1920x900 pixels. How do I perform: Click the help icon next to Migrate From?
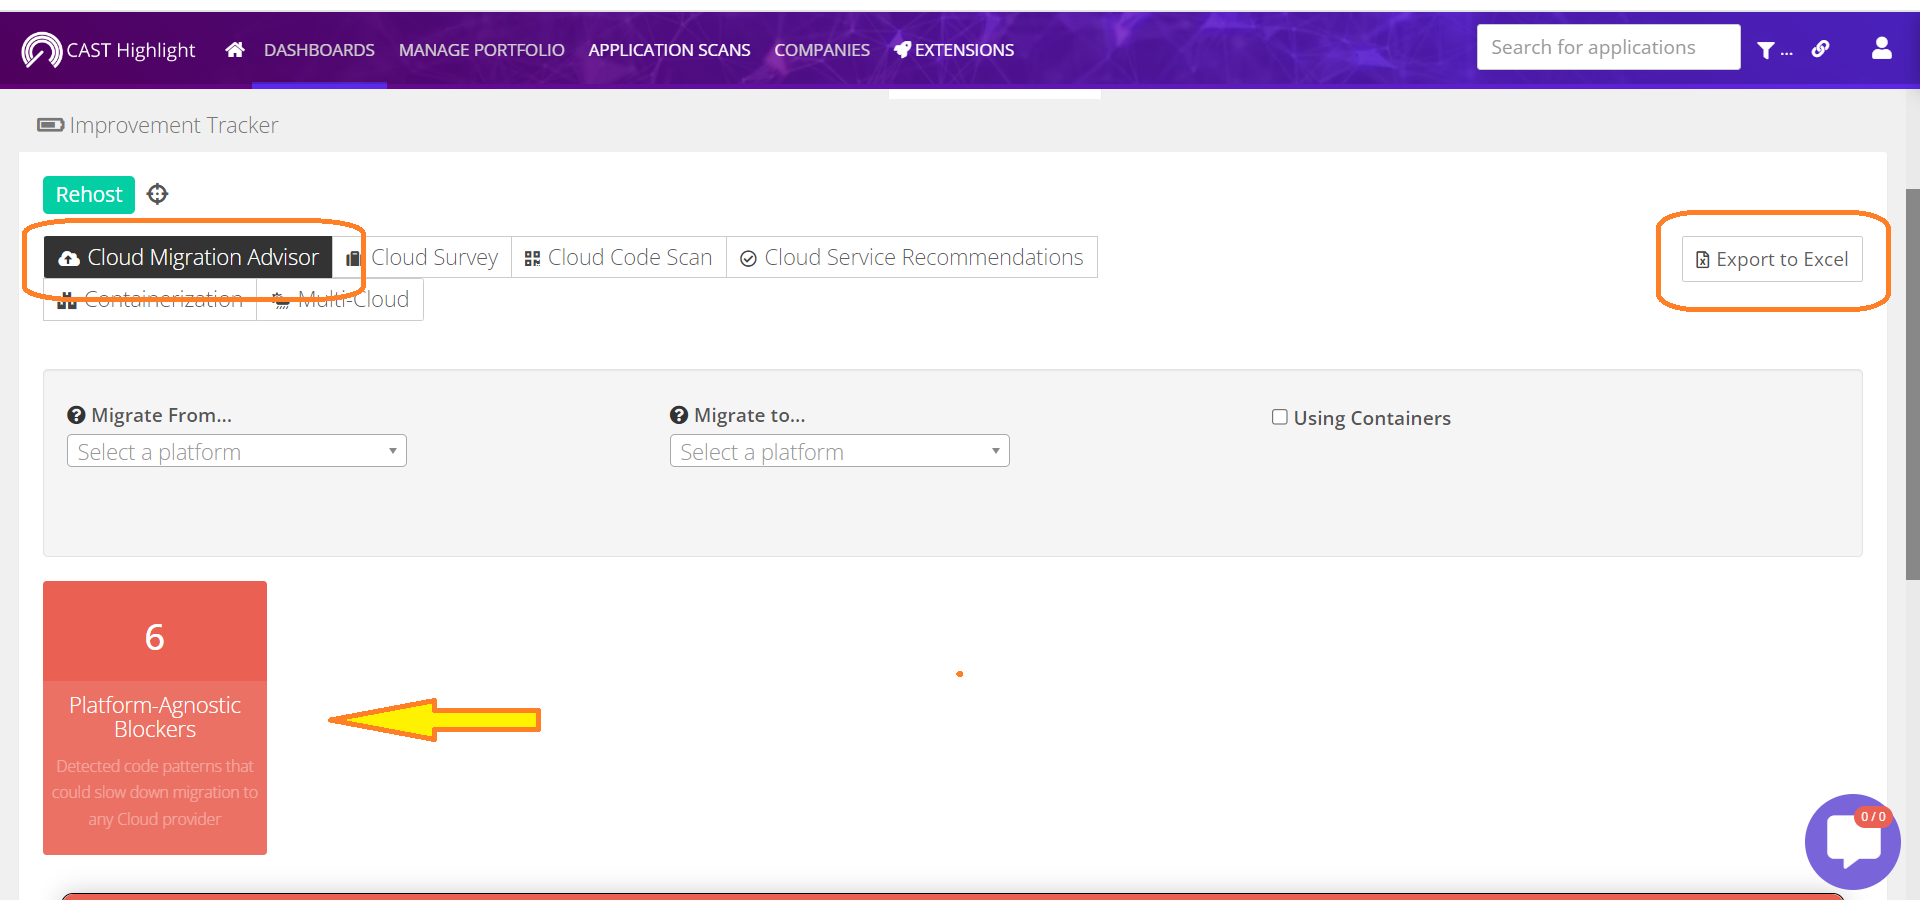(x=76, y=415)
